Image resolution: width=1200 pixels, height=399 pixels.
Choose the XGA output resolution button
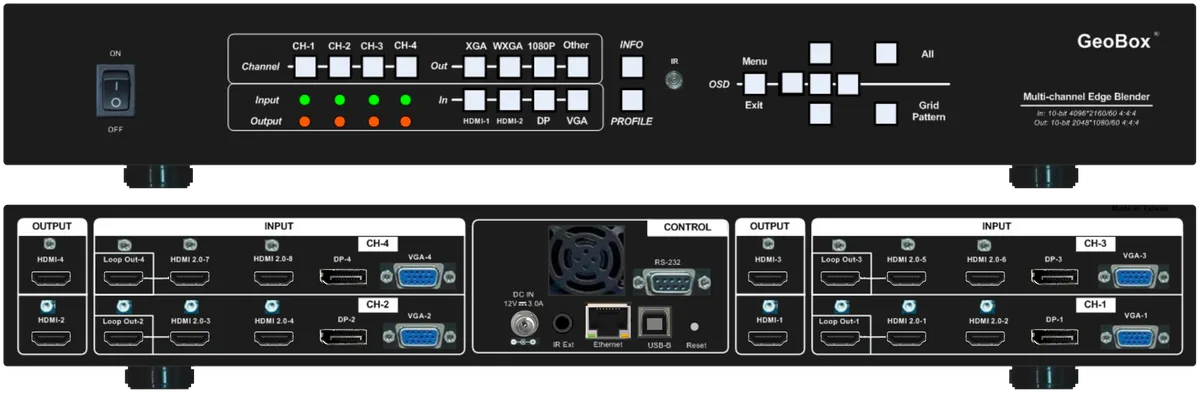[x=475, y=67]
